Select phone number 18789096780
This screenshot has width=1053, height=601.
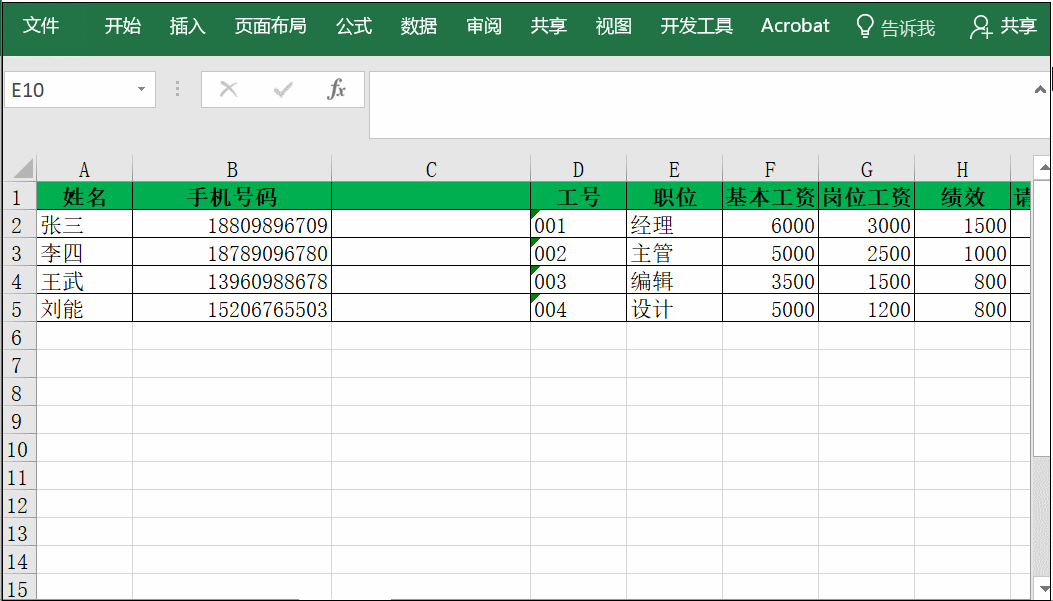click(x=232, y=252)
